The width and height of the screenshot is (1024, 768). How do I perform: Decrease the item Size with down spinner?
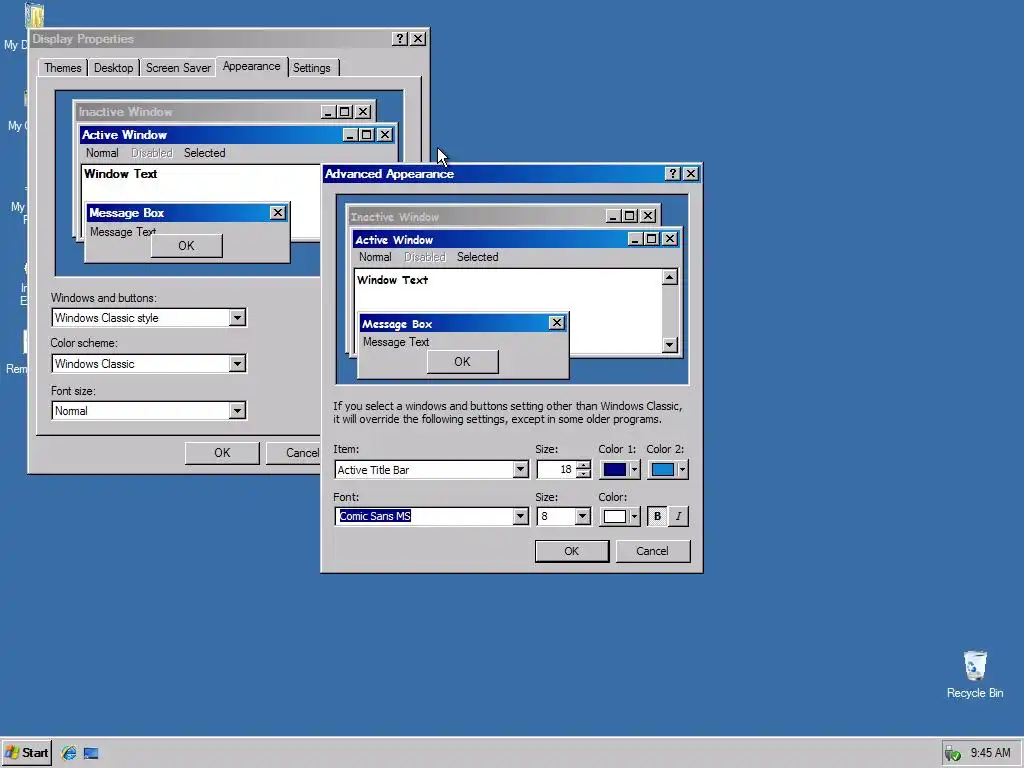click(583, 474)
